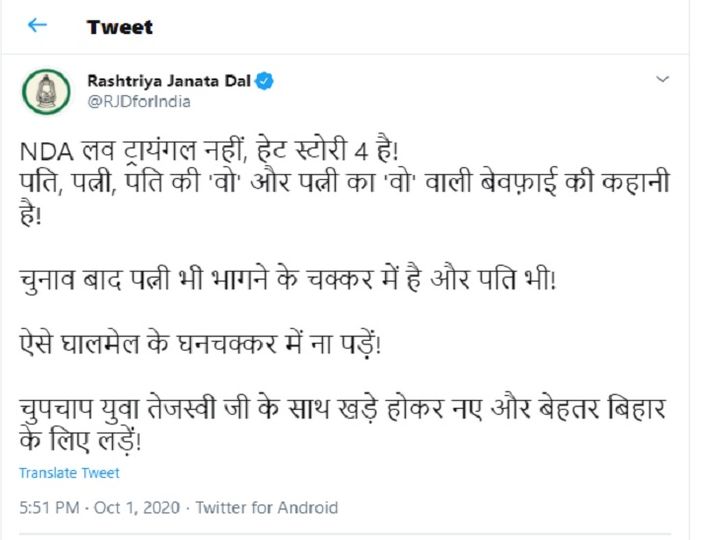Viewport: 720px width, 540px height.
Task: Open the Rashtriya Janata Dal profile name
Action: (169, 81)
